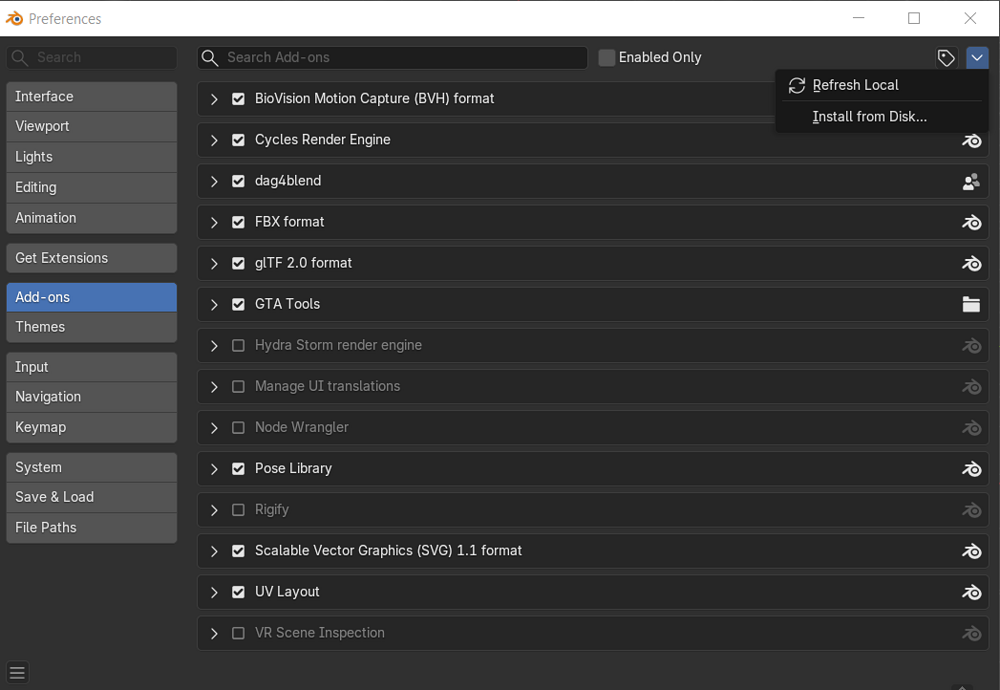Click the magnifier icon in left Search field
The width and height of the screenshot is (1000, 690).
[20, 57]
